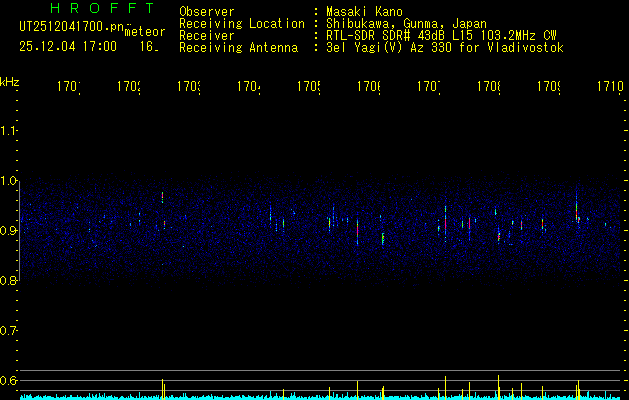
Task: Click the 'Receiving Antenna' label
Action: [239, 48]
